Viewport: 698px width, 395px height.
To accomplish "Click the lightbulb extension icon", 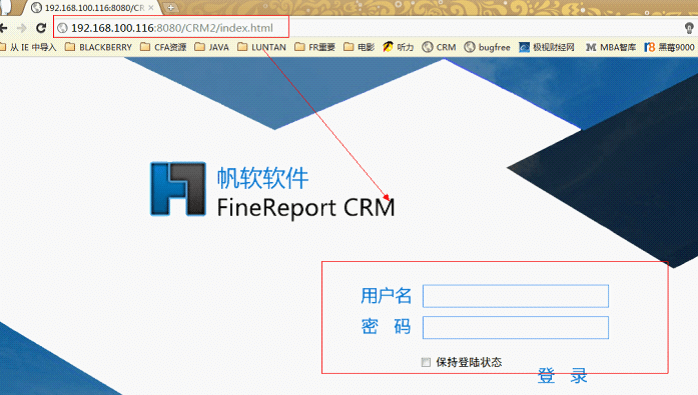I will pos(689,28).
